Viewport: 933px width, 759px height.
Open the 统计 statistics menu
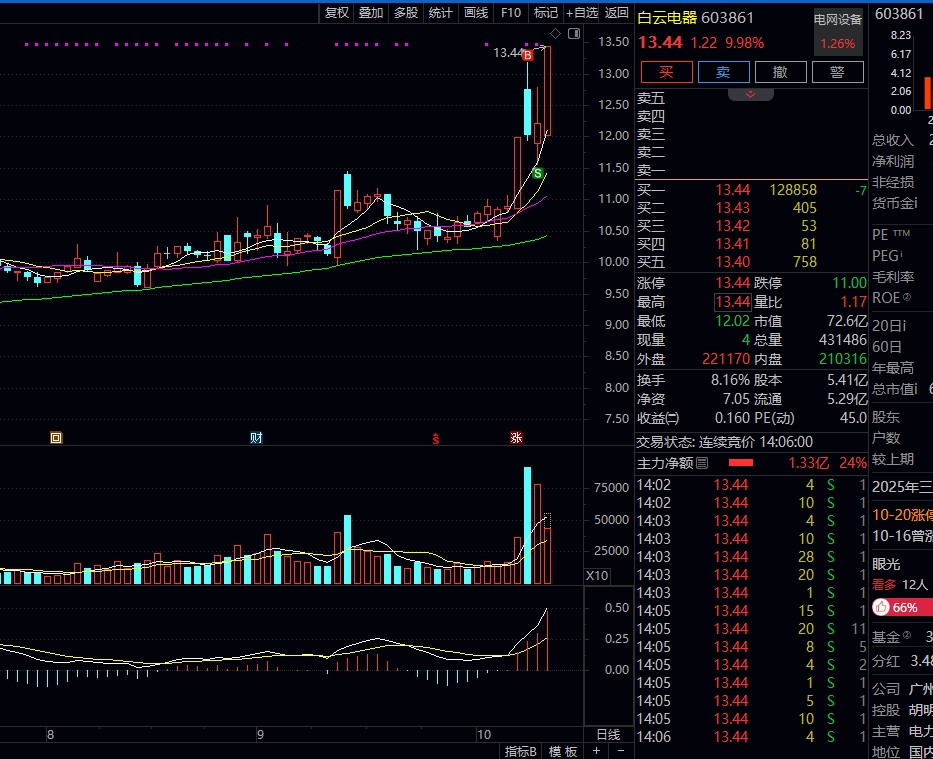coord(440,12)
